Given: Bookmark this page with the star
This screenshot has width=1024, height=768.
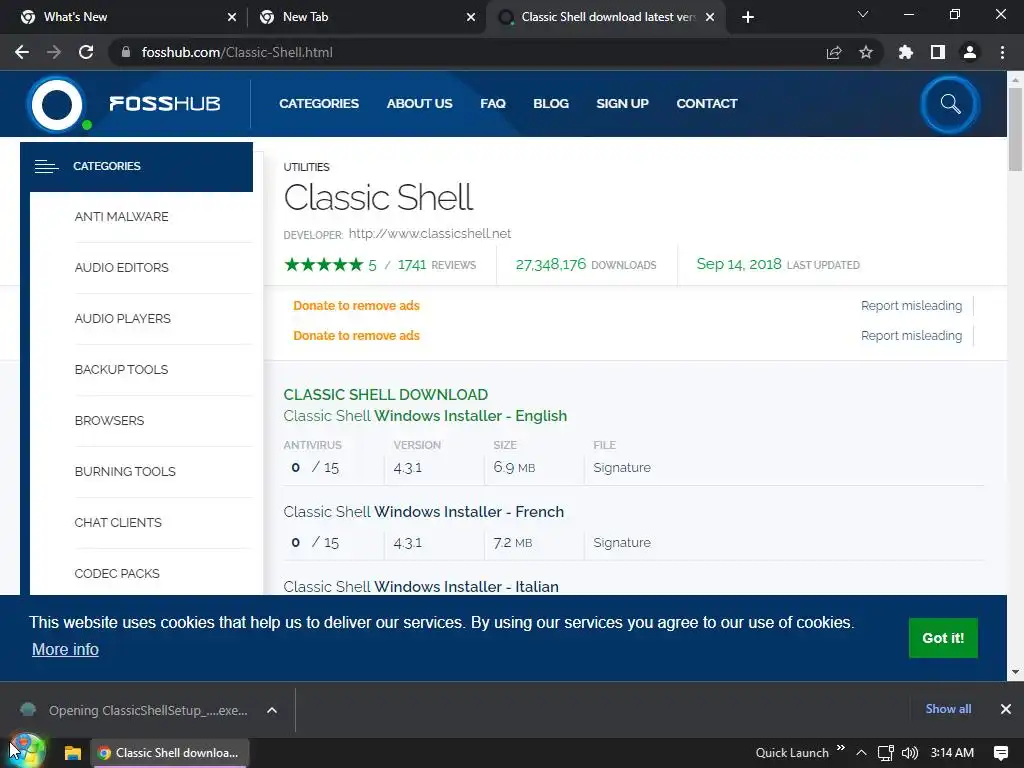Looking at the screenshot, I should (866, 52).
